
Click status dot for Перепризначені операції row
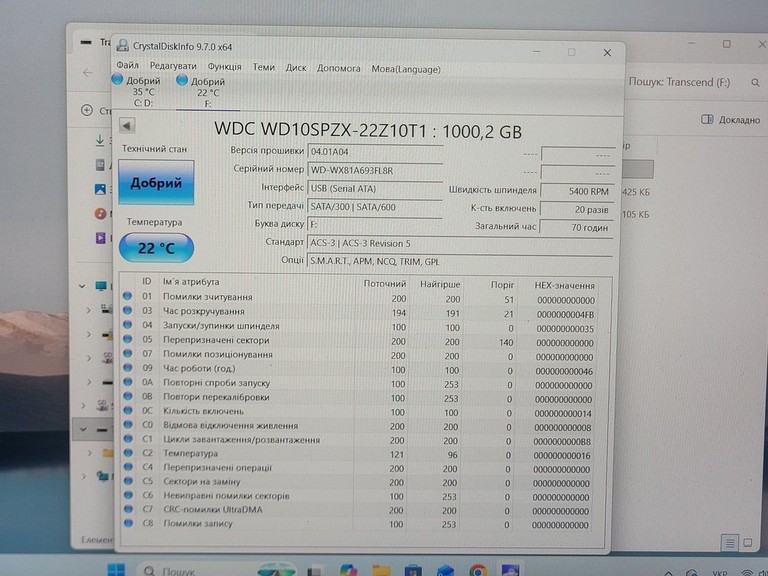pos(128,466)
